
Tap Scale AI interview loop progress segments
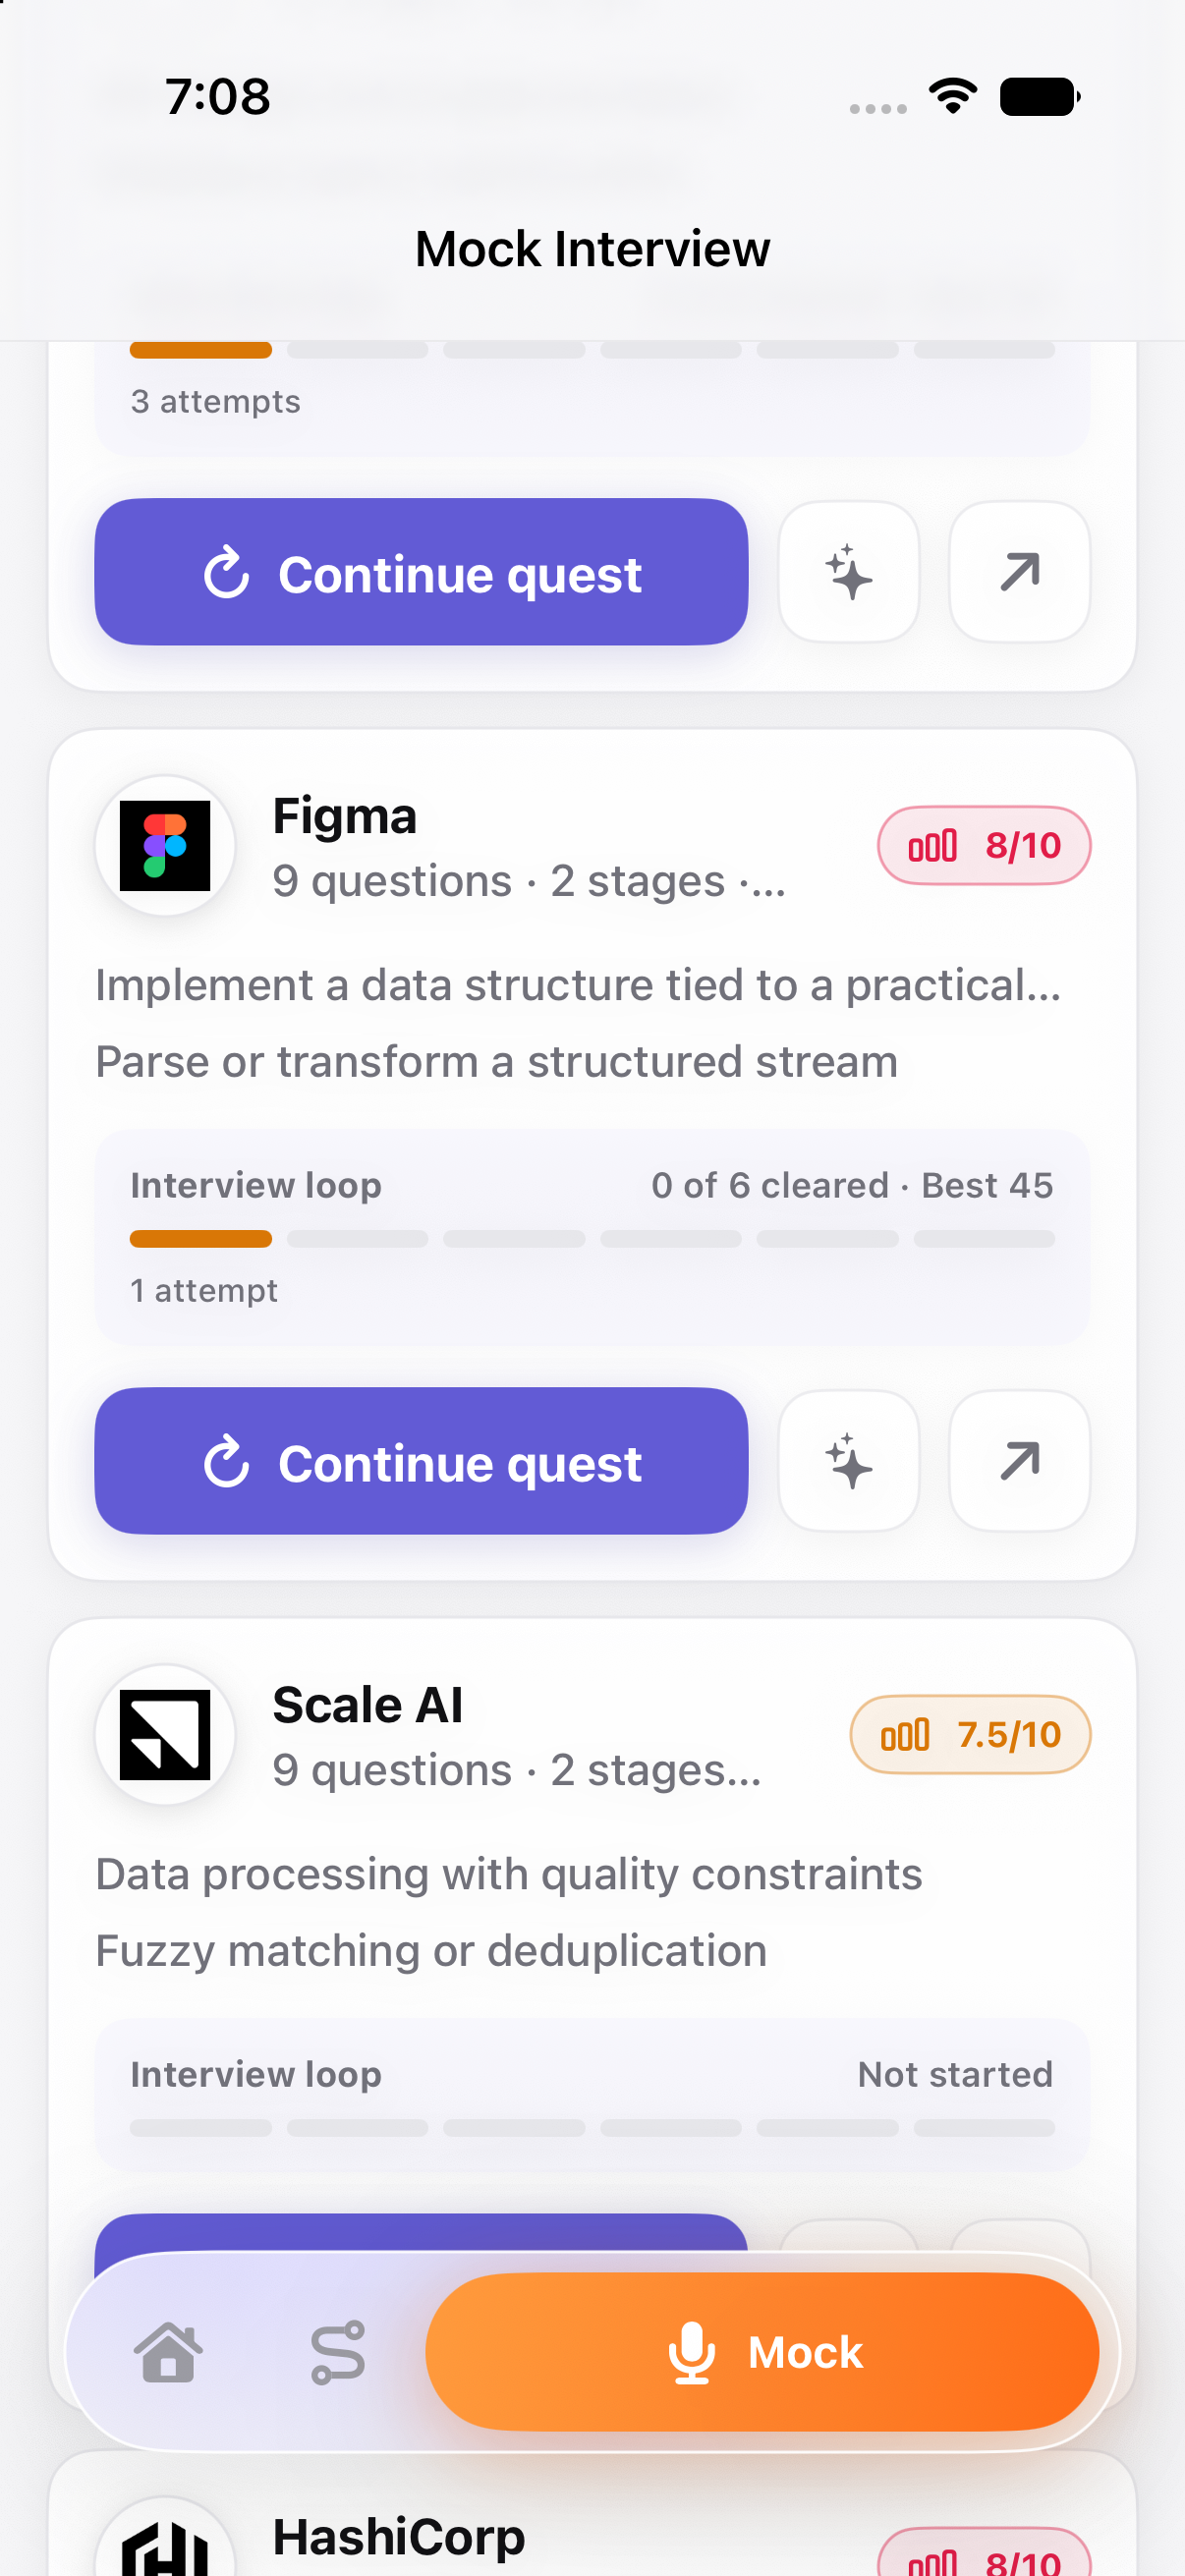point(592,2128)
